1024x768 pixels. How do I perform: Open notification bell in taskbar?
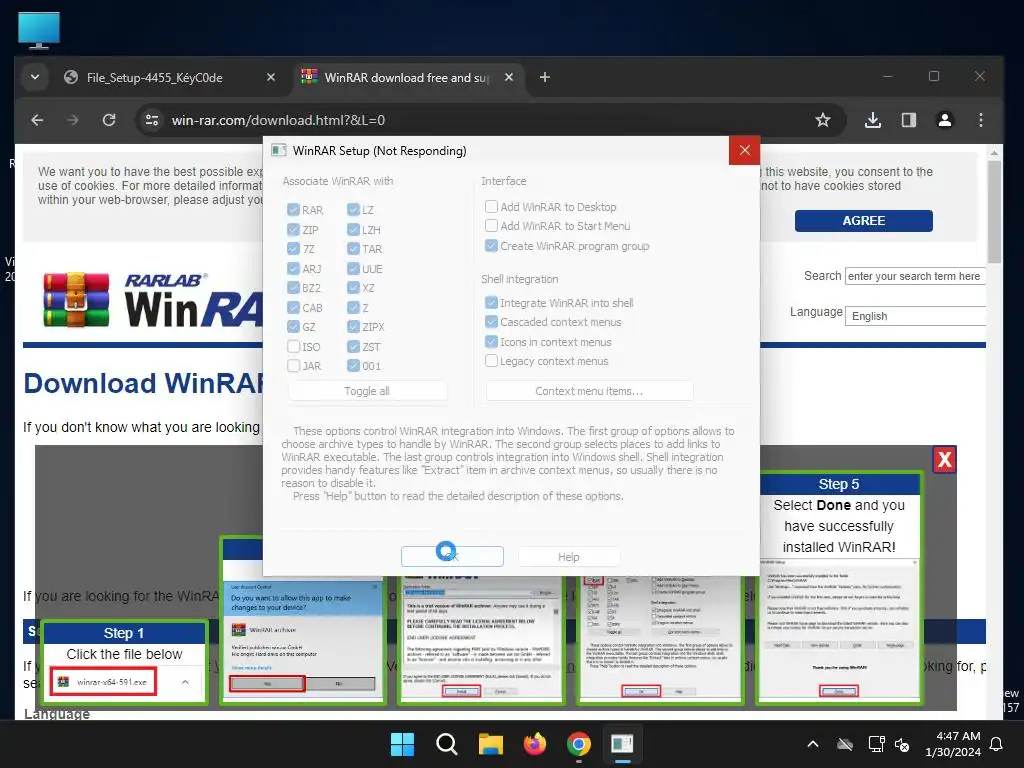[x=997, y=744]
